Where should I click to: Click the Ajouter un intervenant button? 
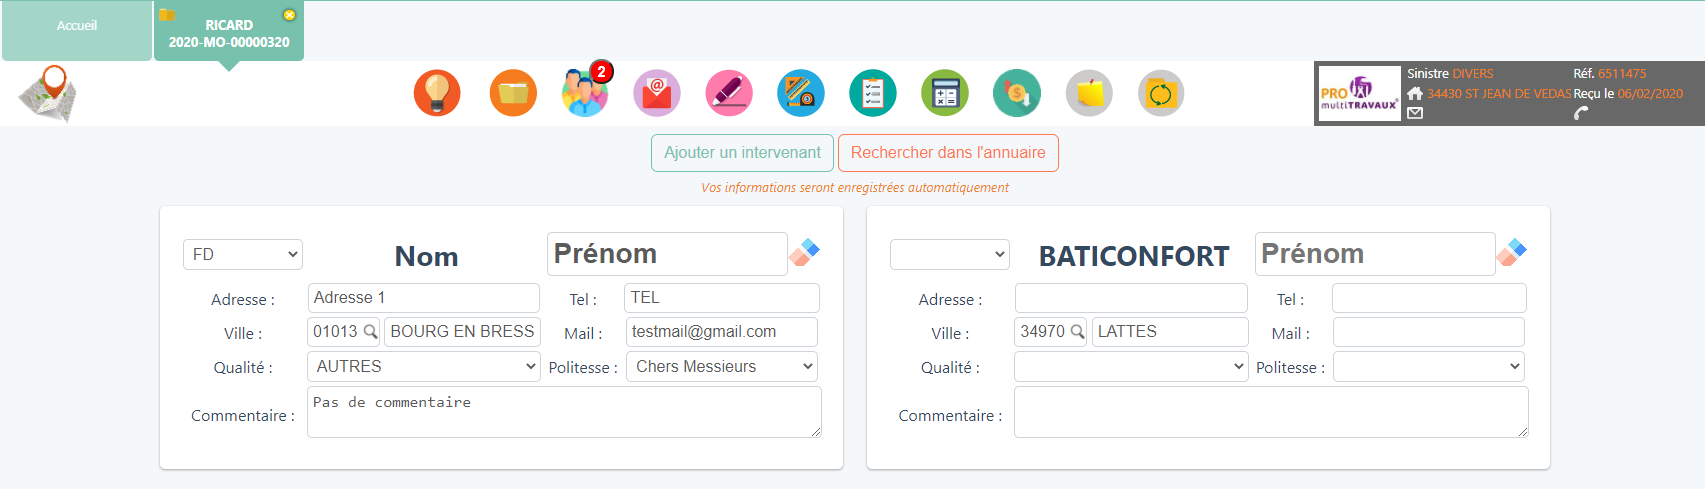coord(742,153)
